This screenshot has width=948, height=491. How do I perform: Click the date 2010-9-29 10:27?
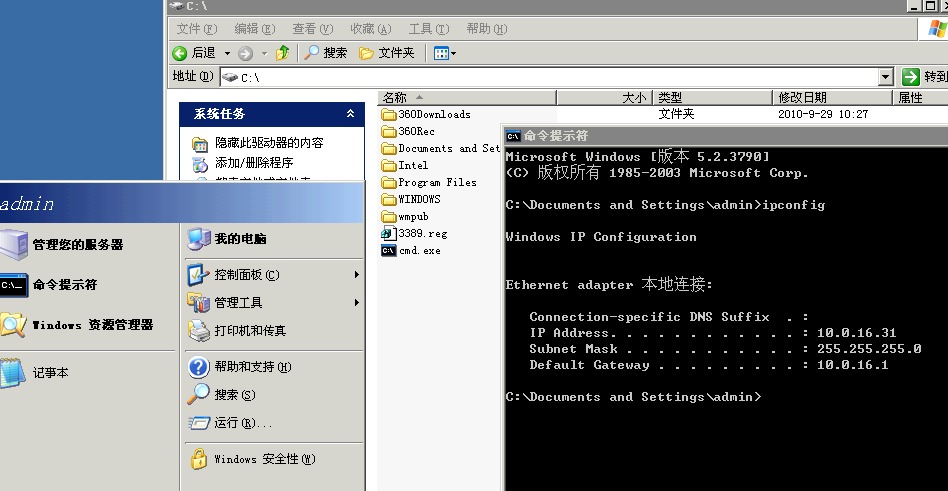click(823, 114)
